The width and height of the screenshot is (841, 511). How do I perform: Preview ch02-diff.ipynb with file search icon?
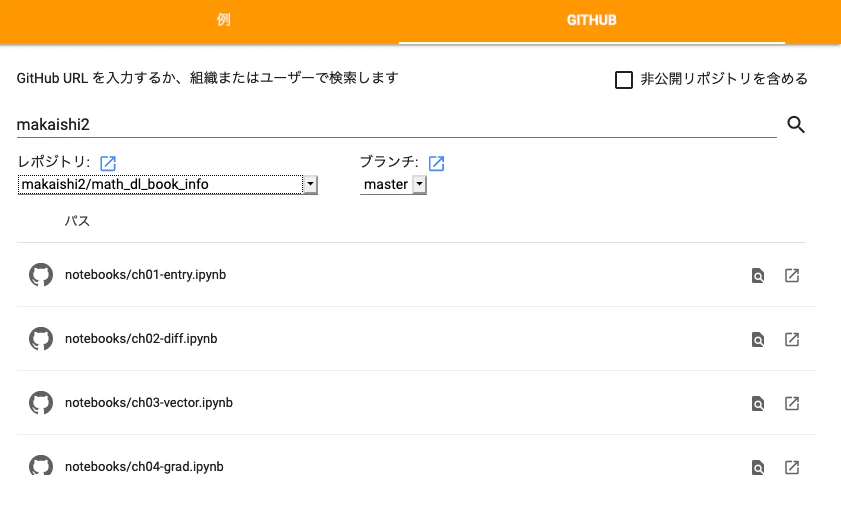coord(758,339)
